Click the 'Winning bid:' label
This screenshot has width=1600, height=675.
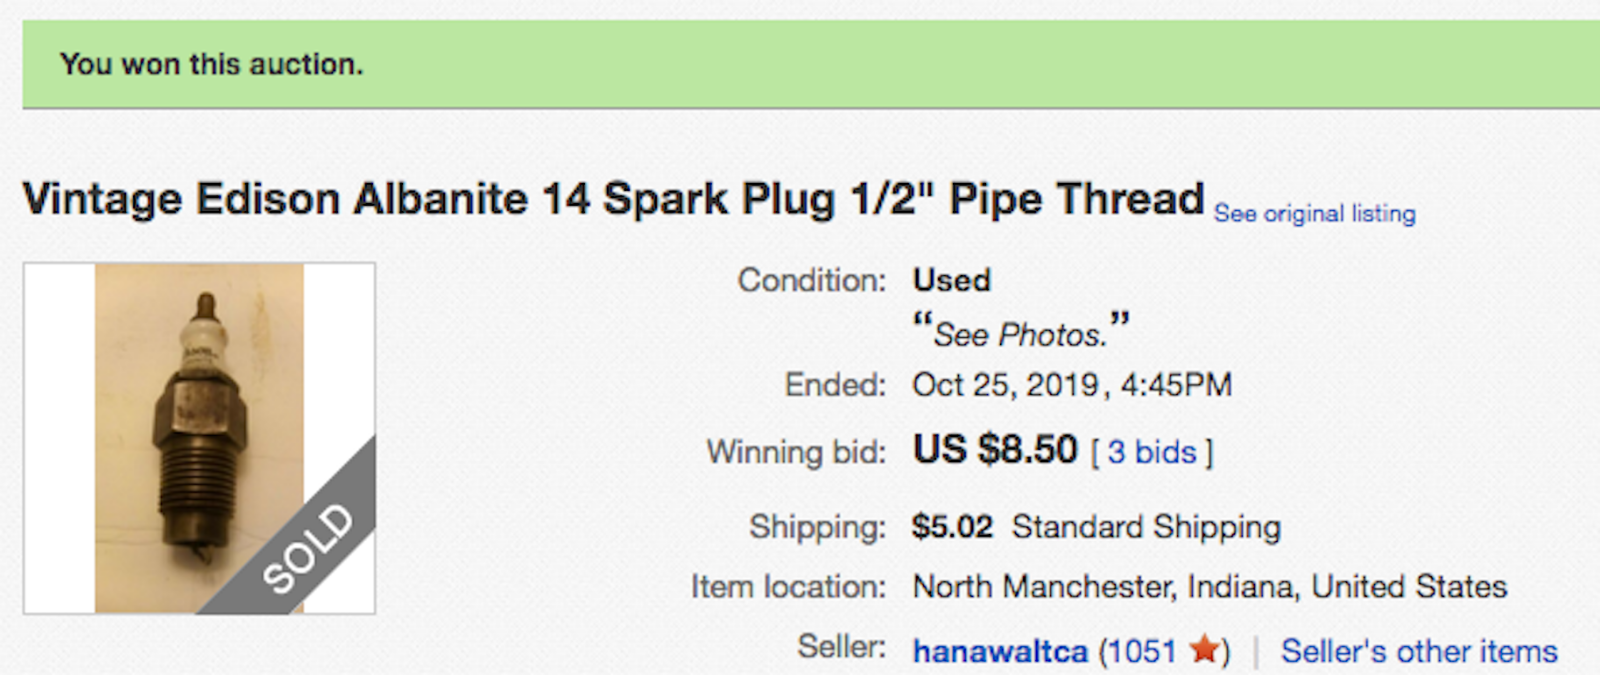(796, 452)
